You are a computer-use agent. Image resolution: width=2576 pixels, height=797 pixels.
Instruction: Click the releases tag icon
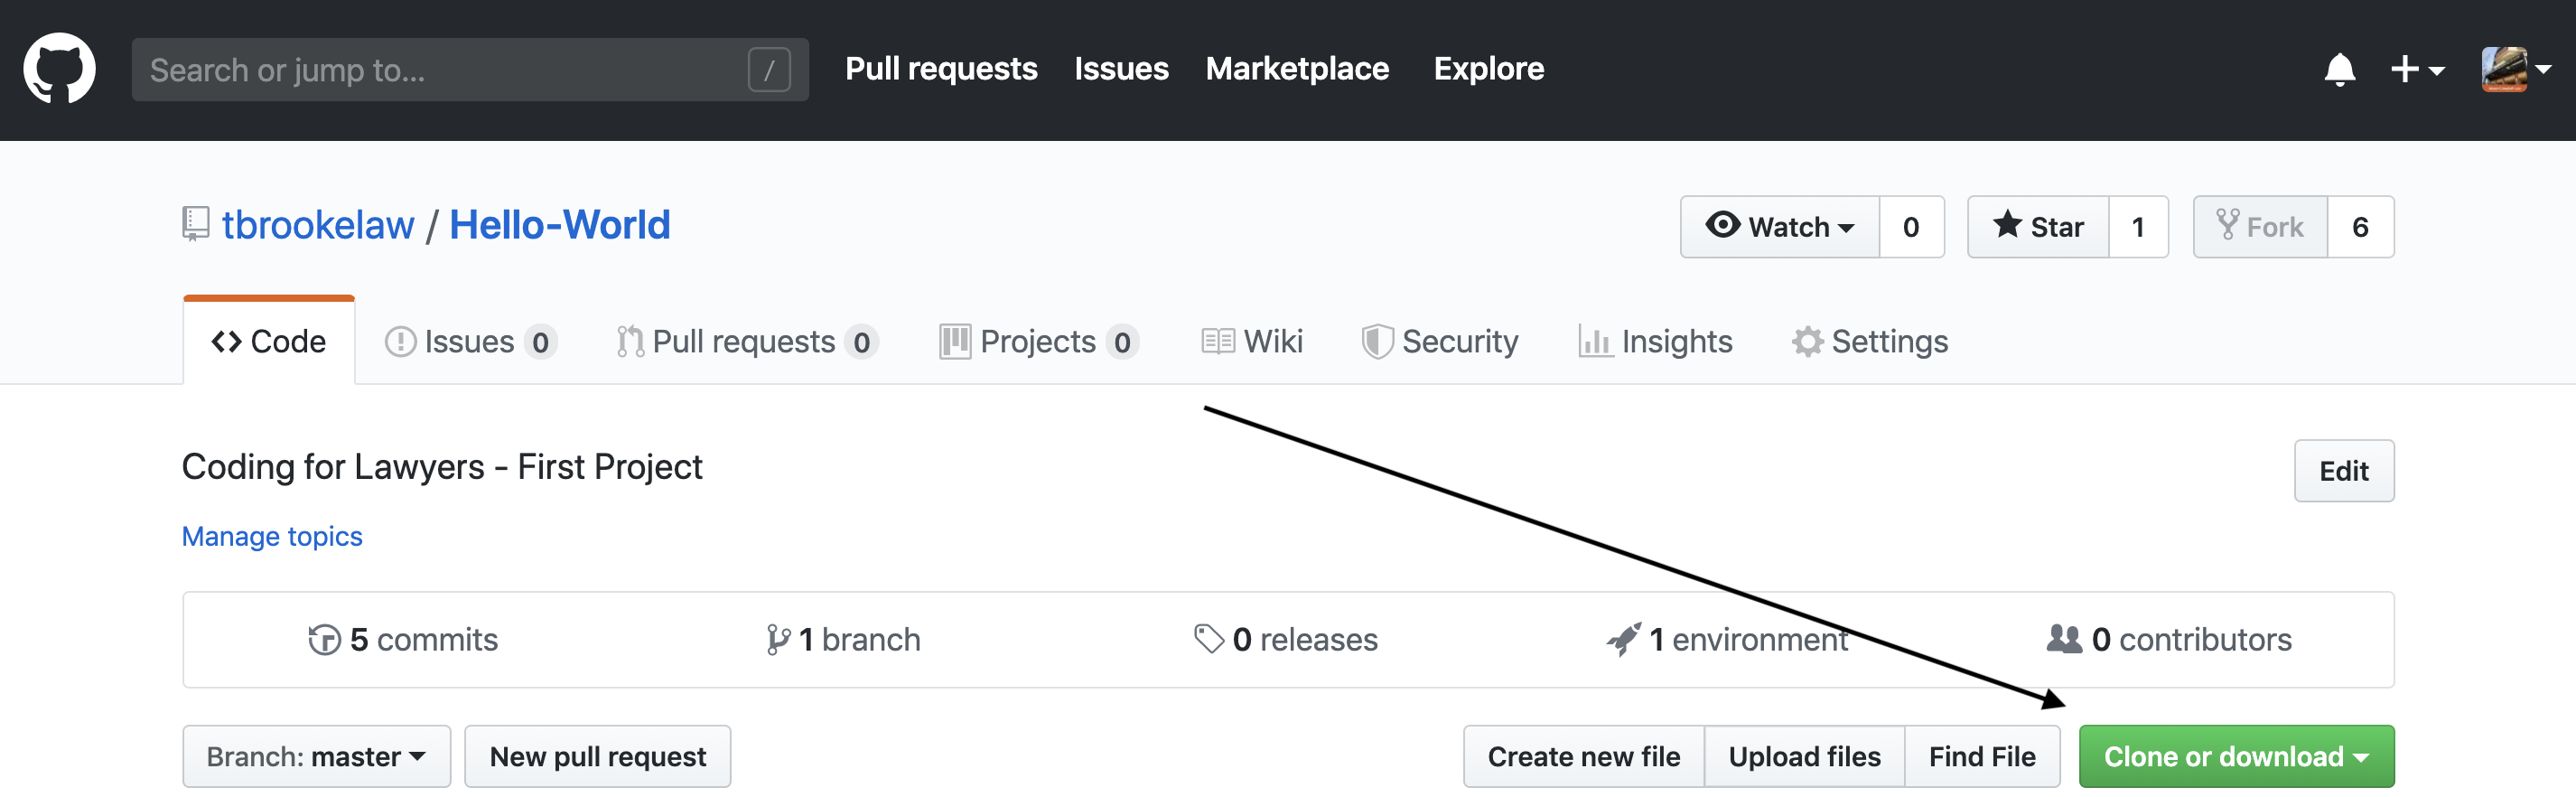(1209, 639)
